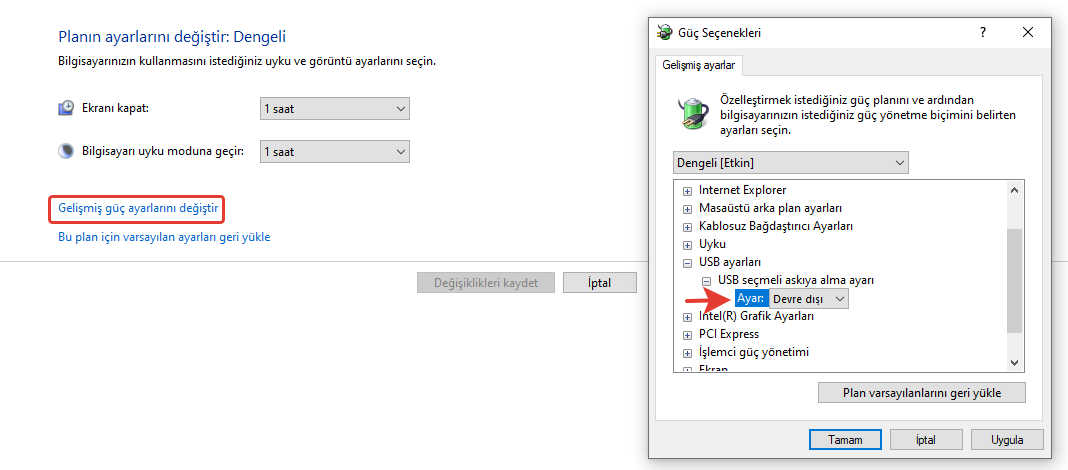The image size is (1068, 470).
Task: Expand the Uyku tree node
Action: point(687,245)
